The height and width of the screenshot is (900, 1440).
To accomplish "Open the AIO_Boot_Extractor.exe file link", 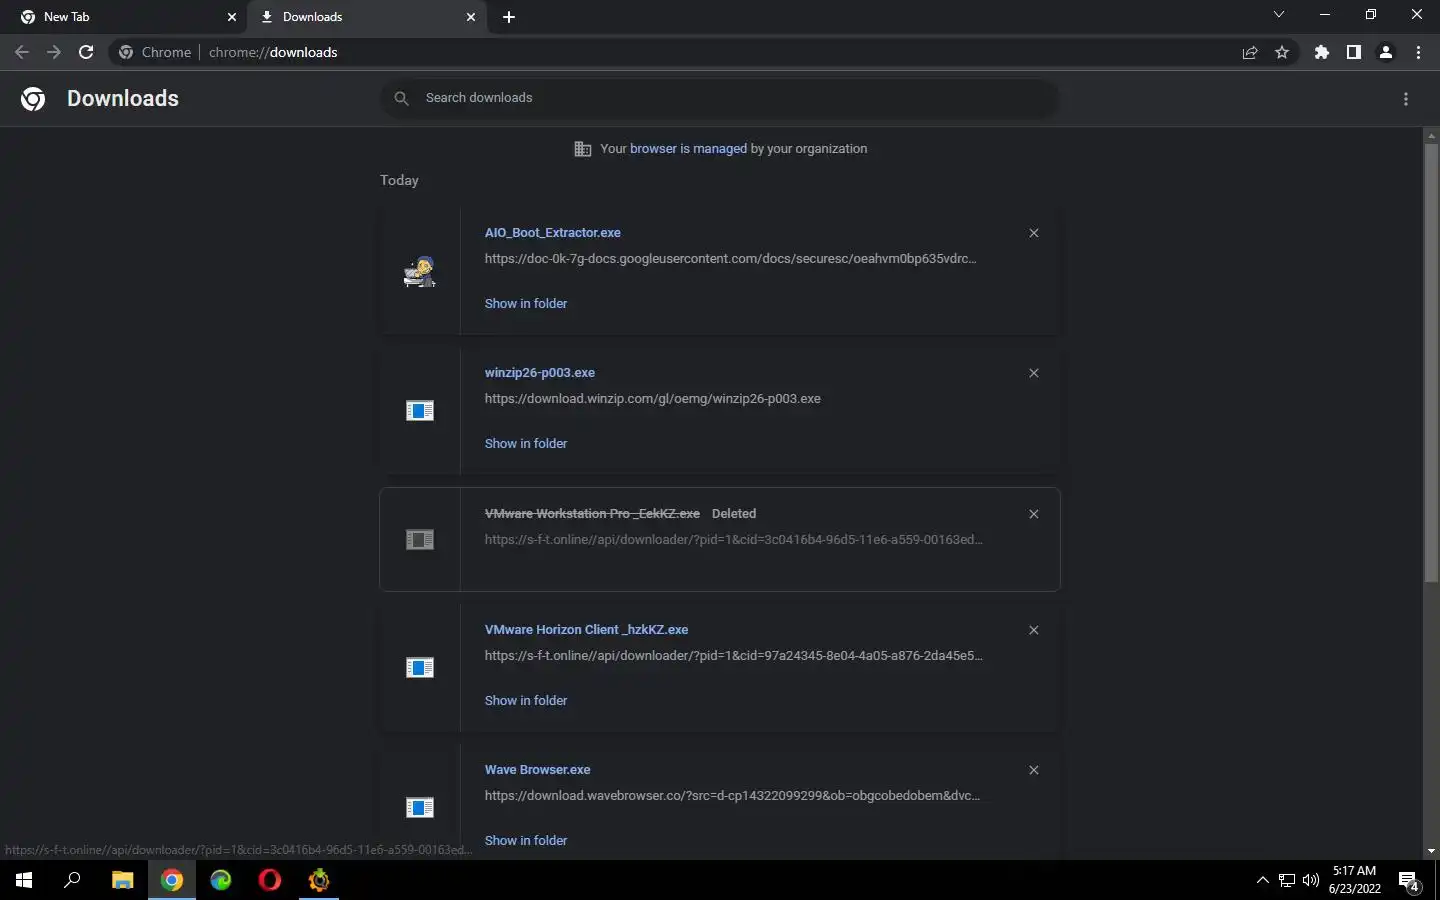I will click(x=553, y=233).
